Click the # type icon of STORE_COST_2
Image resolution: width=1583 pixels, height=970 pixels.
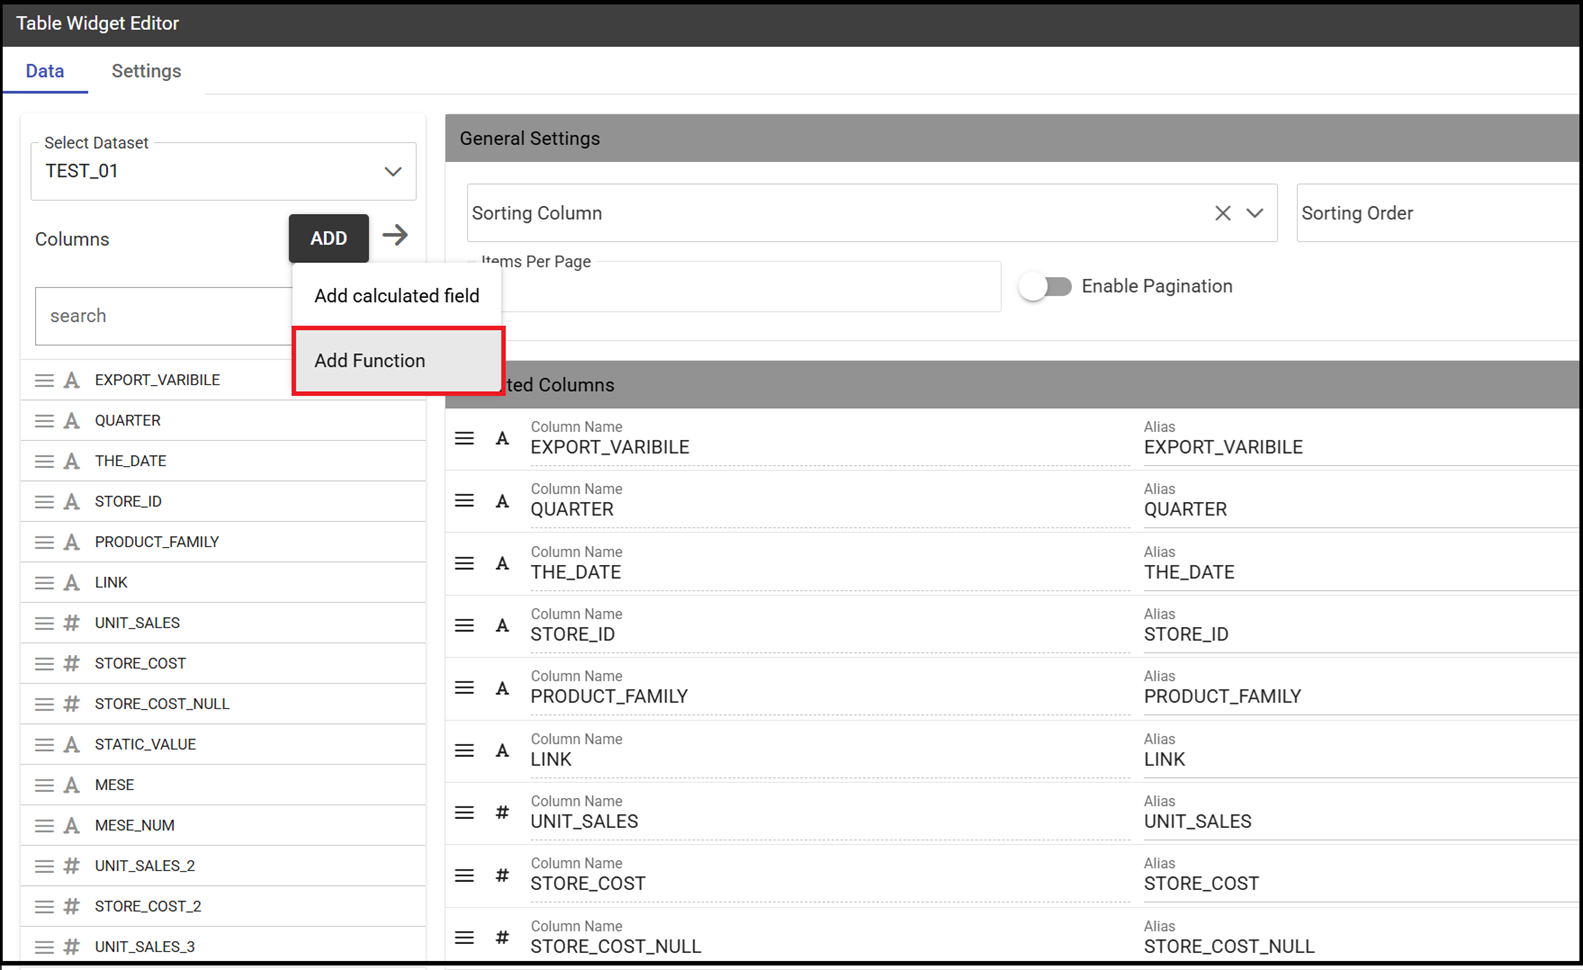click(72, 906)
